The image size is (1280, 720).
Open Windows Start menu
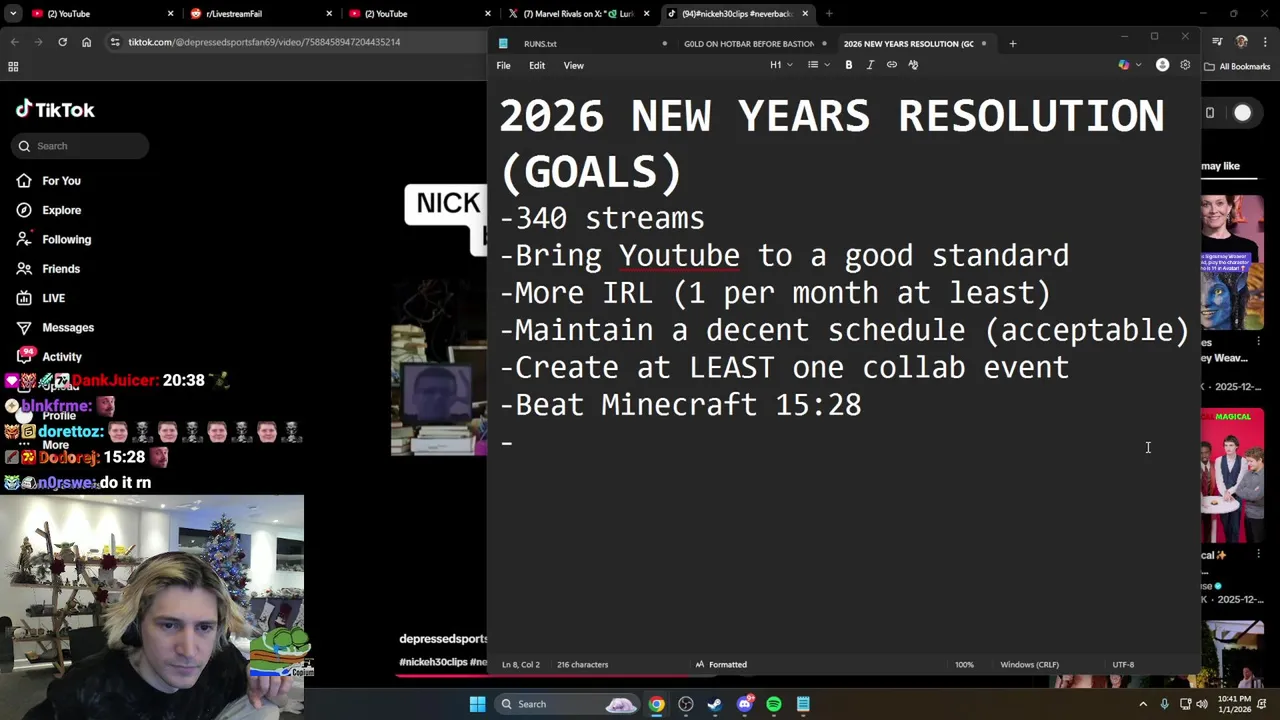pyautogui.click(x=477, y=704)
